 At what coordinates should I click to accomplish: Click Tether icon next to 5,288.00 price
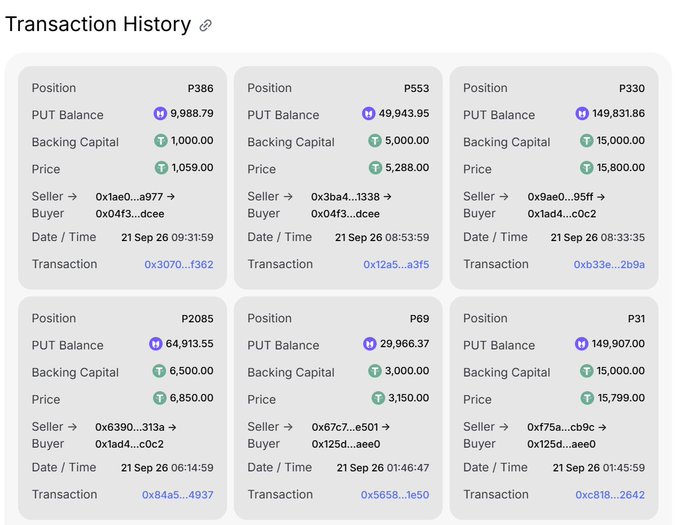pos(375,168)
